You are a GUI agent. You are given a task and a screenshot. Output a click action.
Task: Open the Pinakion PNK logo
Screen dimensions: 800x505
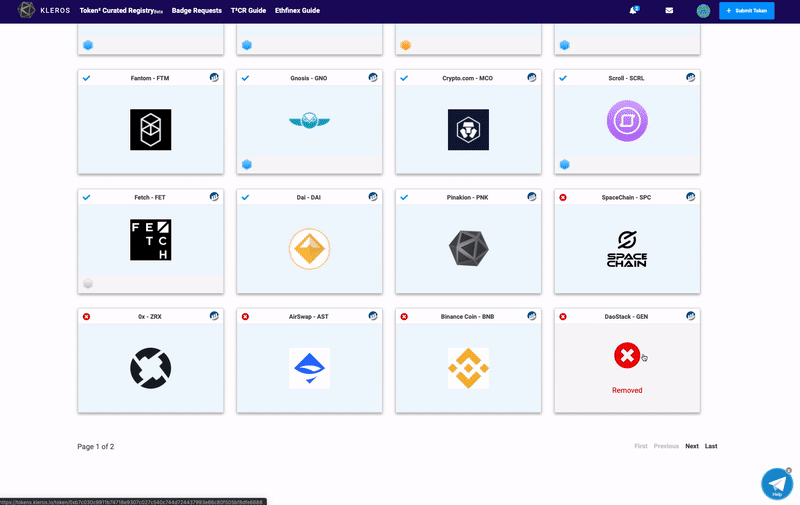point(468,248)
